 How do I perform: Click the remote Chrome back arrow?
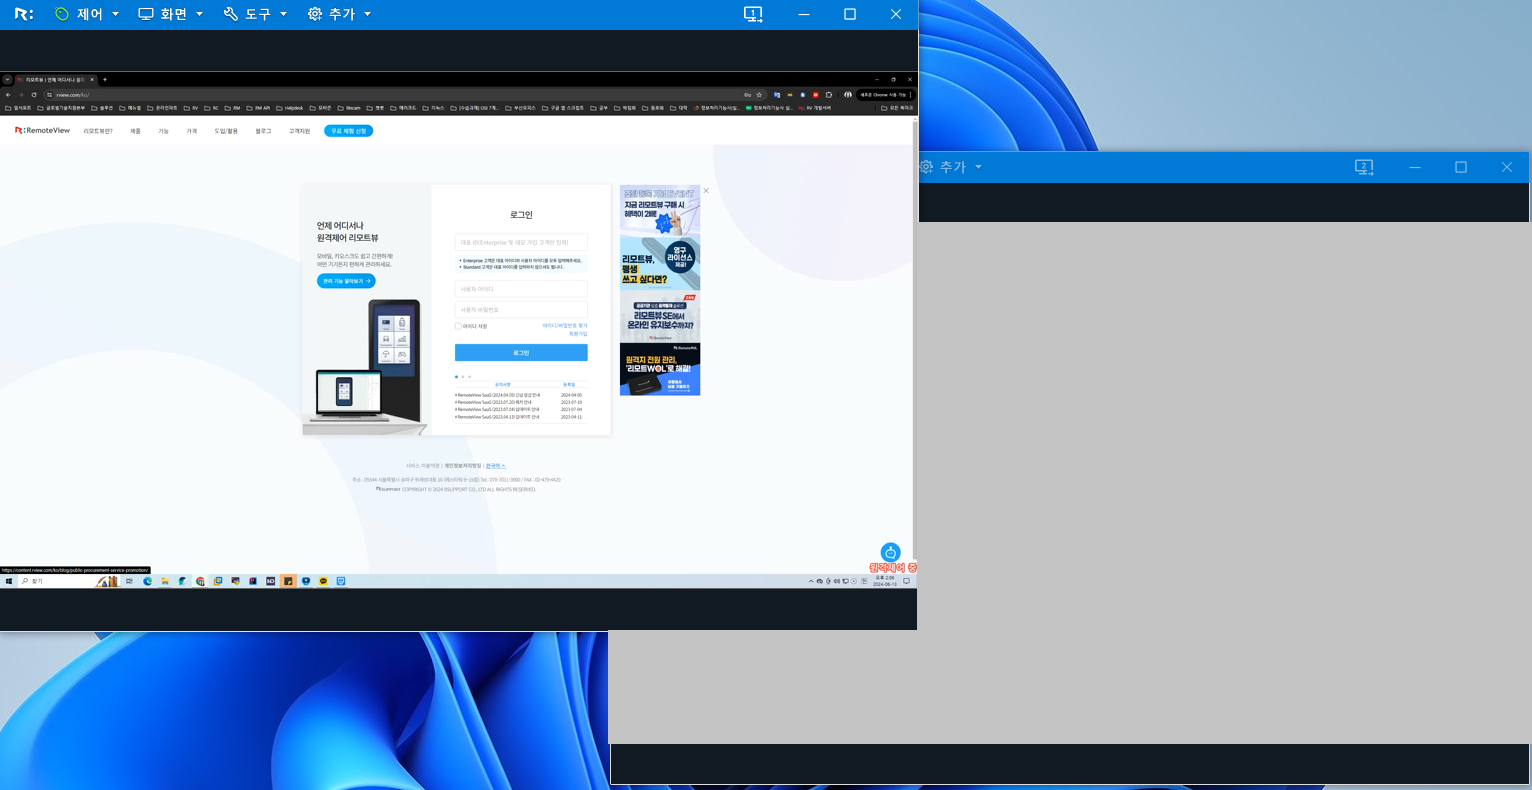tap(8, 95)
